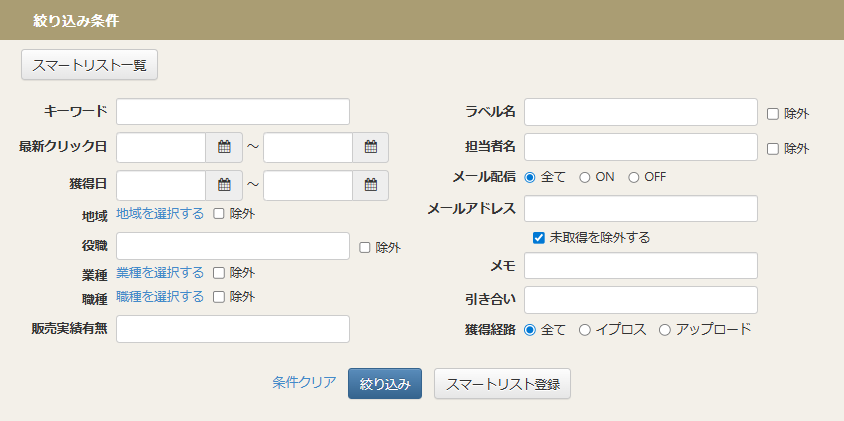Focus the 引き合い input field
This screenshot has width=844, height=421.
pyautogui.click(x=641, y=300)
